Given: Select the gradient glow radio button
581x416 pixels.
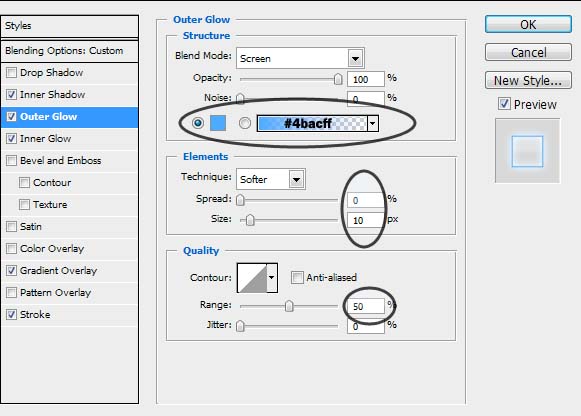Looking at the screenshot, I should (245, 123).
